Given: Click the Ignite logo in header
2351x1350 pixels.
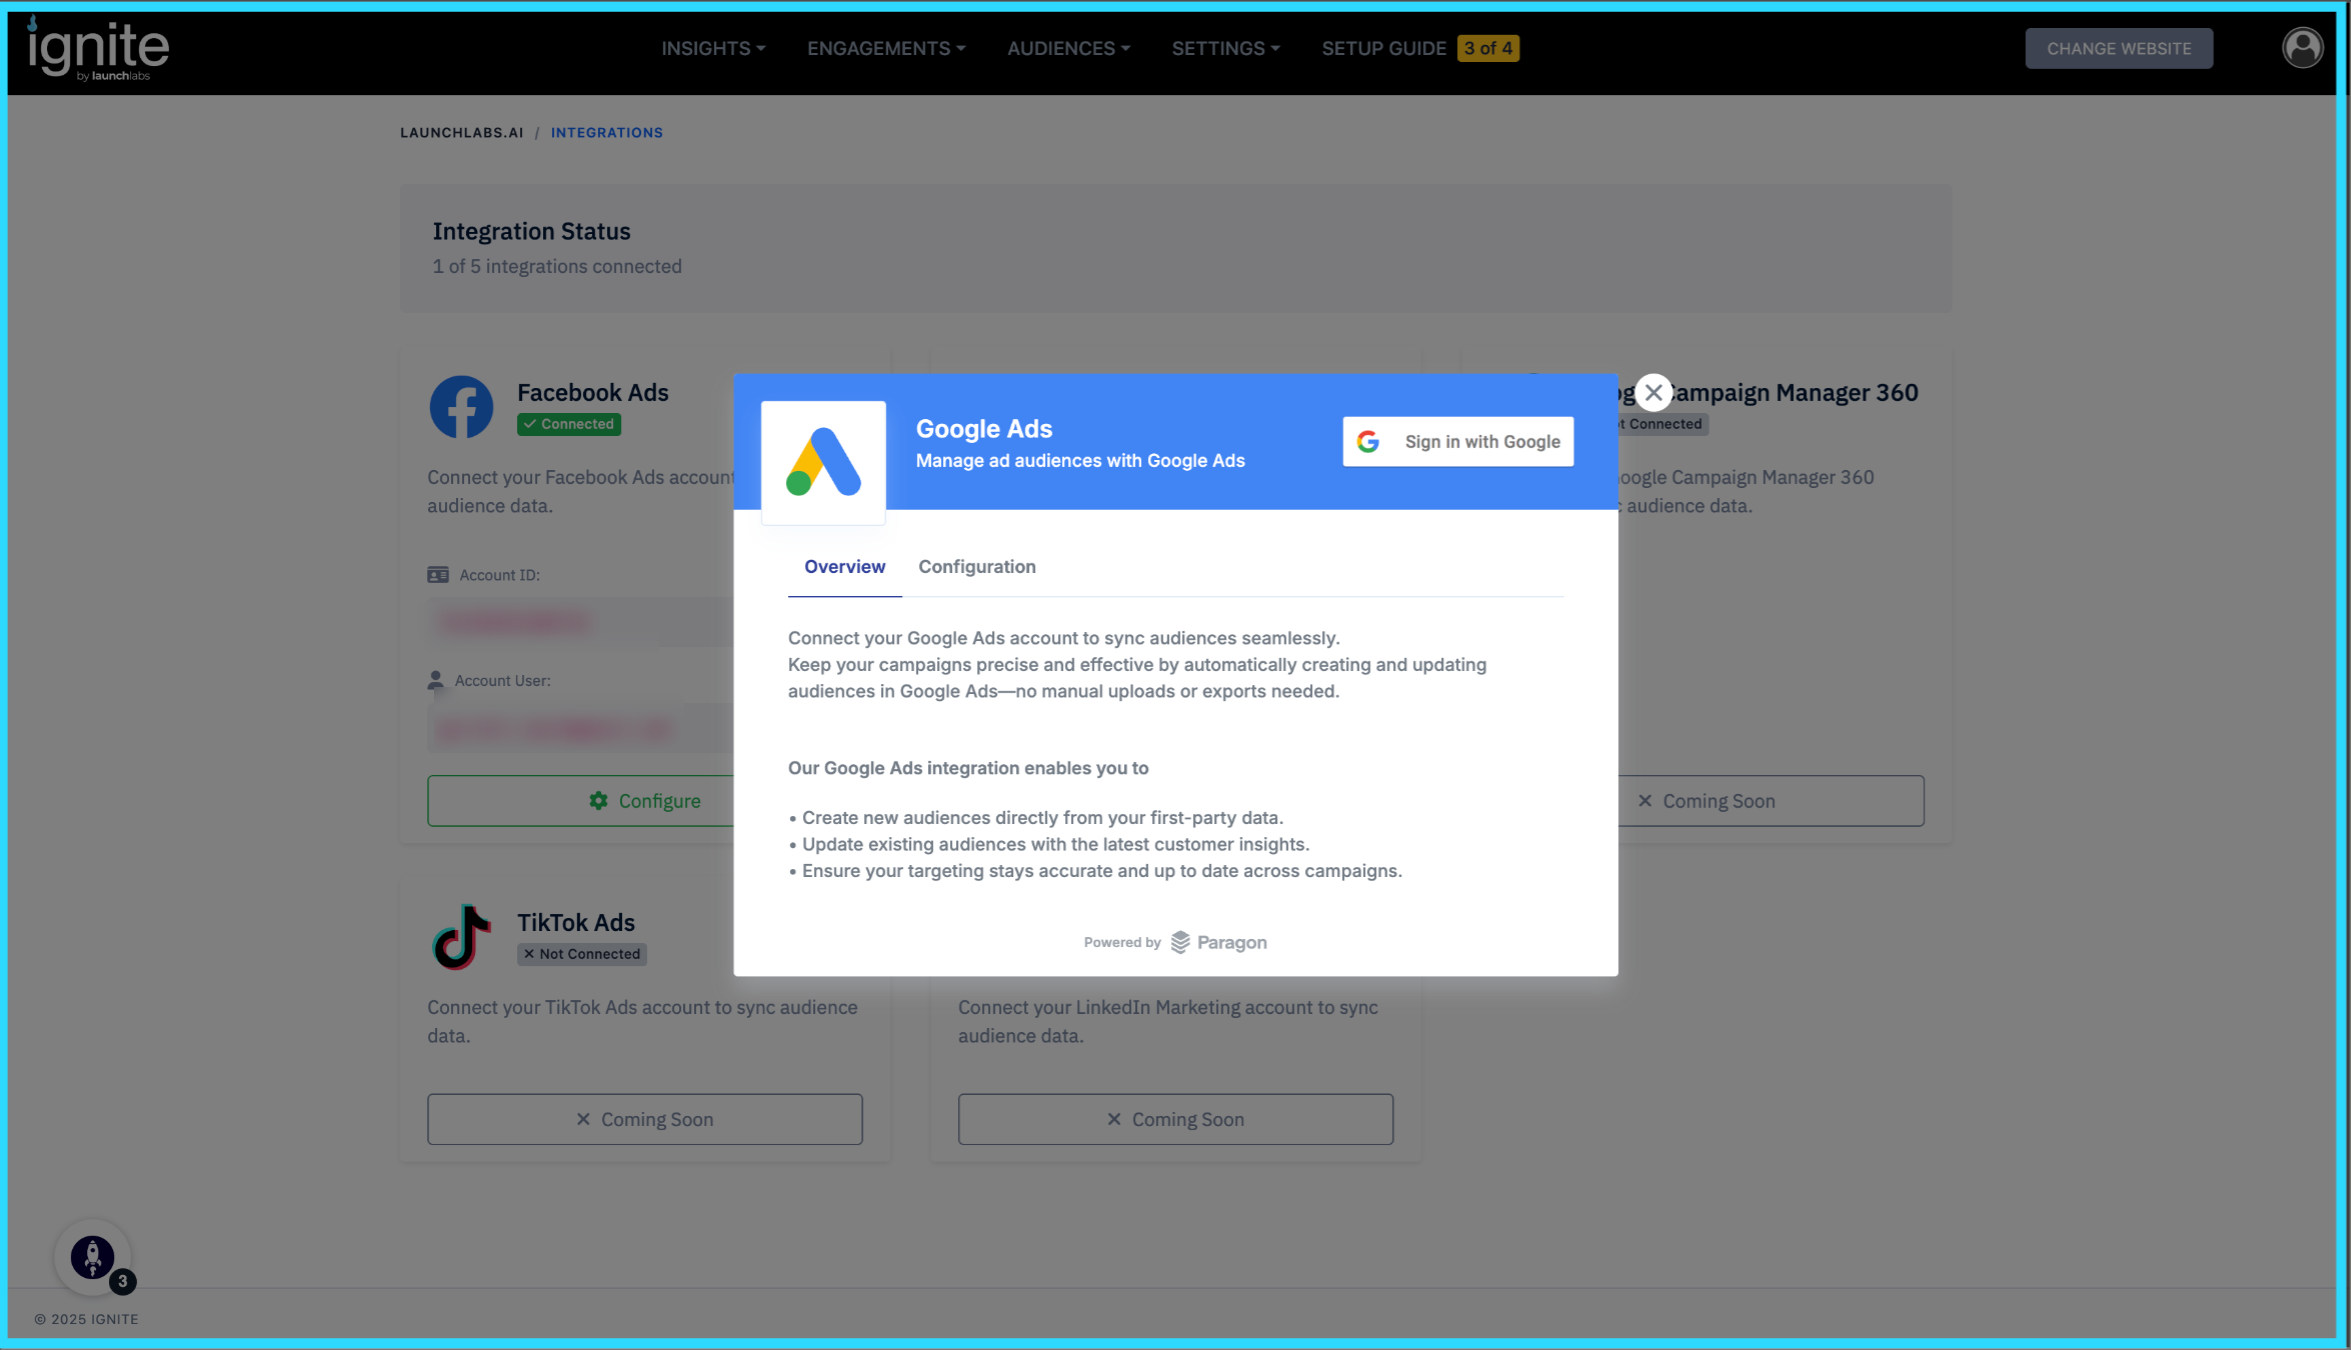Looking at the screenshot, I should (98, 50).
